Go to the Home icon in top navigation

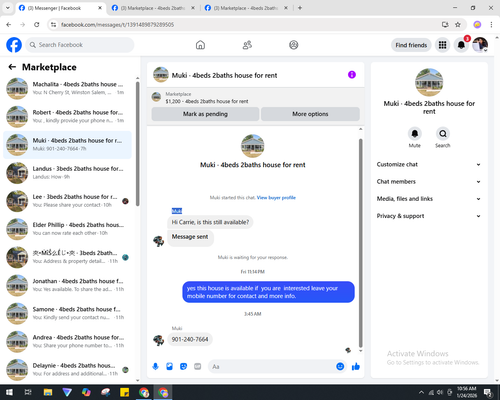click(200, 45)
